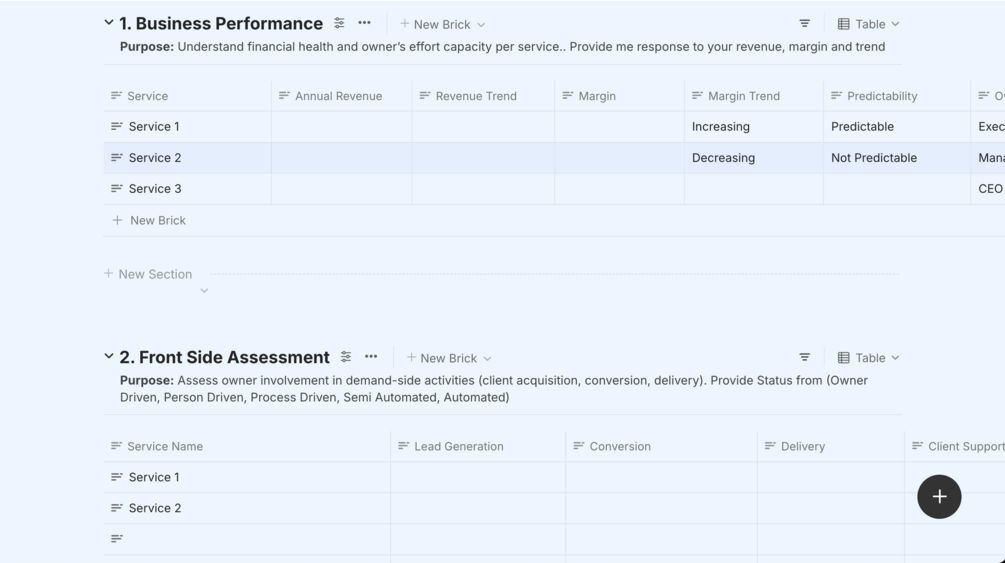This screenshot has width=1005, height=563.
Task: Open settings sliders icon for Front Side Assessment
Action: tap(346, 357)
